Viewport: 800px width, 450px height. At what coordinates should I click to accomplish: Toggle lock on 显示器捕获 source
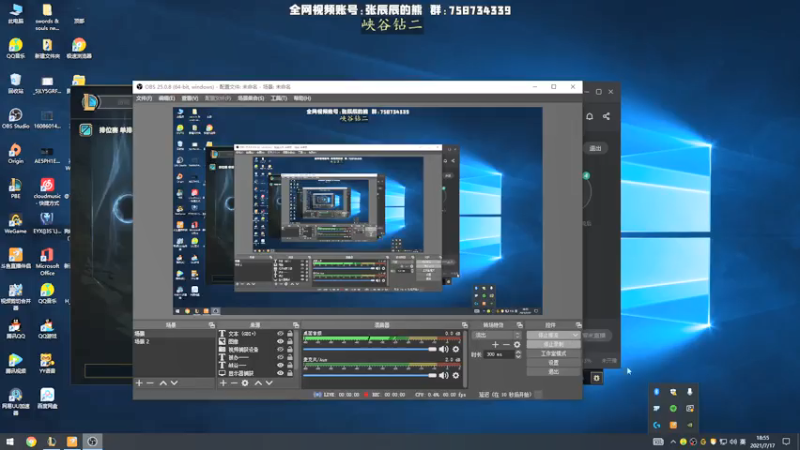coord(290,373)
